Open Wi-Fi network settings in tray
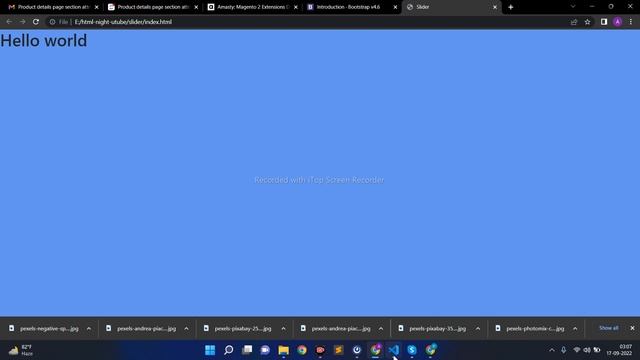 (577, 350)
